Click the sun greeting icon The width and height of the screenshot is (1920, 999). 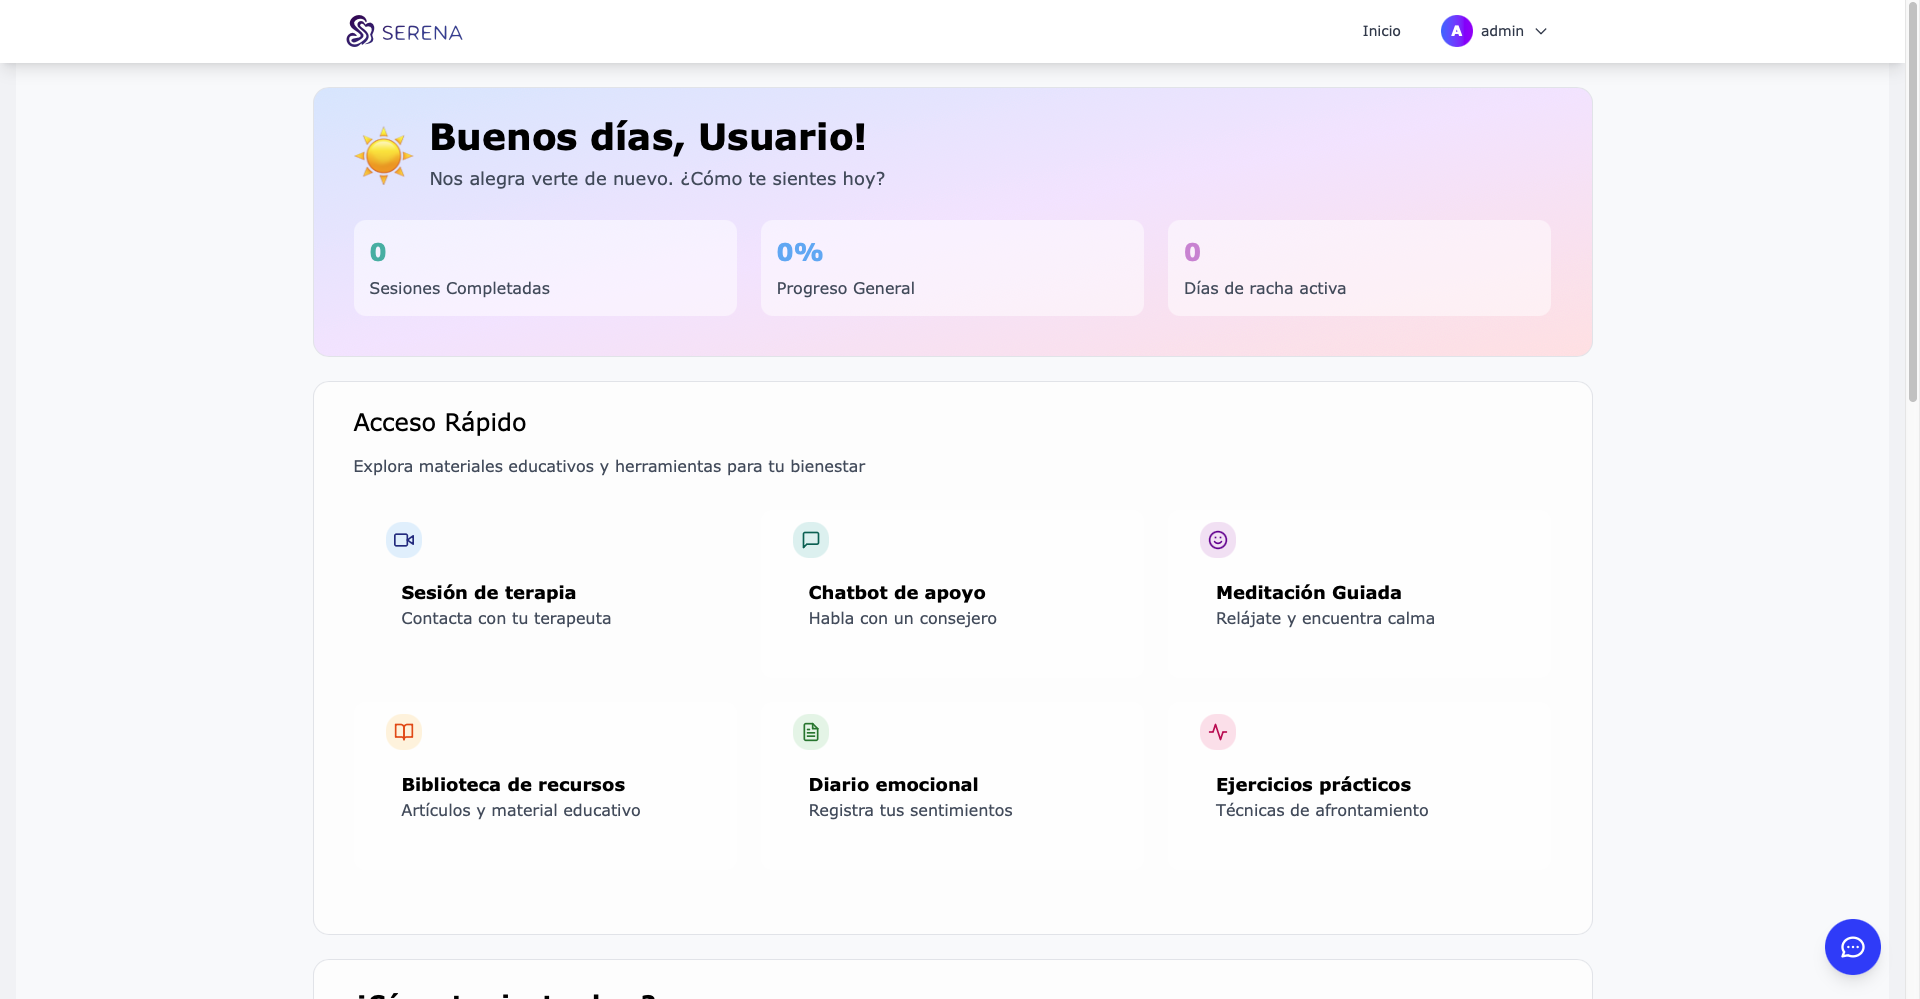pyautogui.click(x=383, y=156)
